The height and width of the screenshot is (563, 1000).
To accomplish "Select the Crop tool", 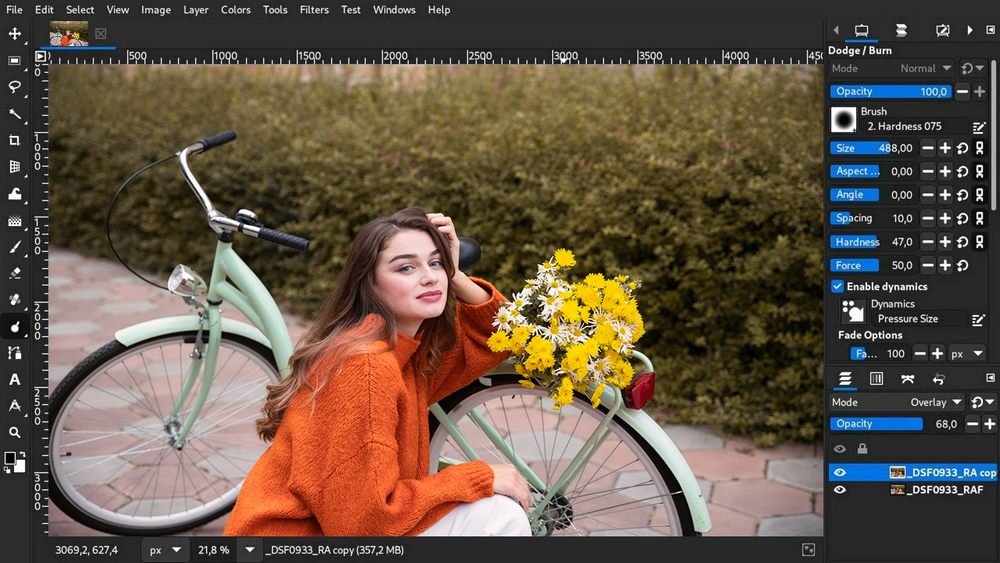I will tap(15, 140).
